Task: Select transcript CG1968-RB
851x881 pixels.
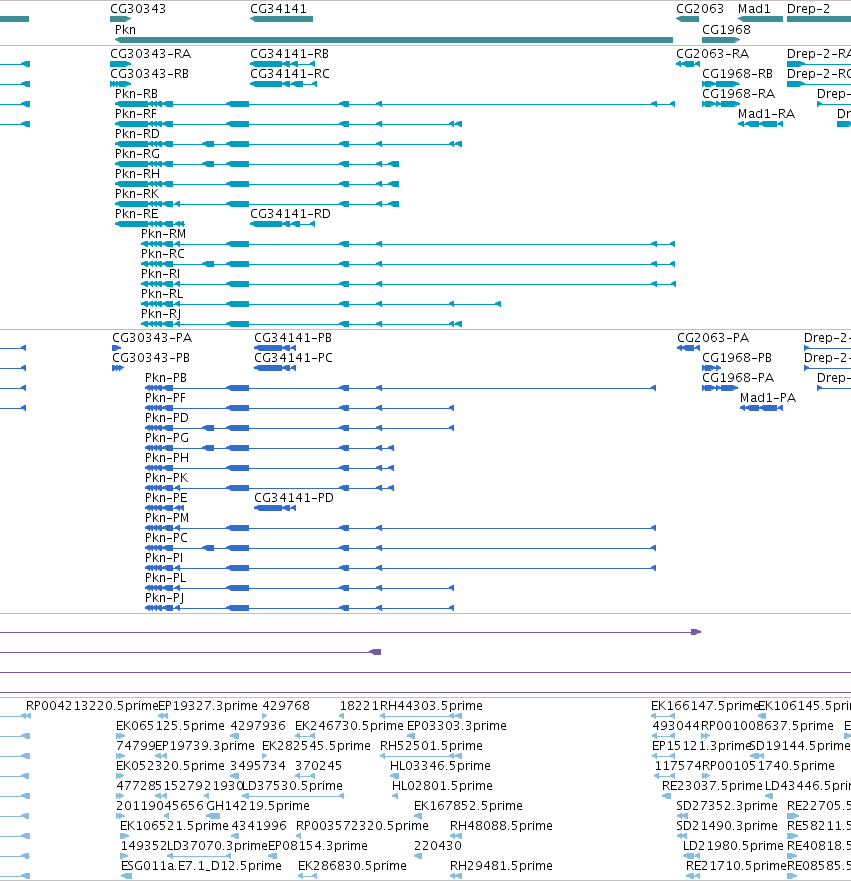Action: [x=738, y=74]
